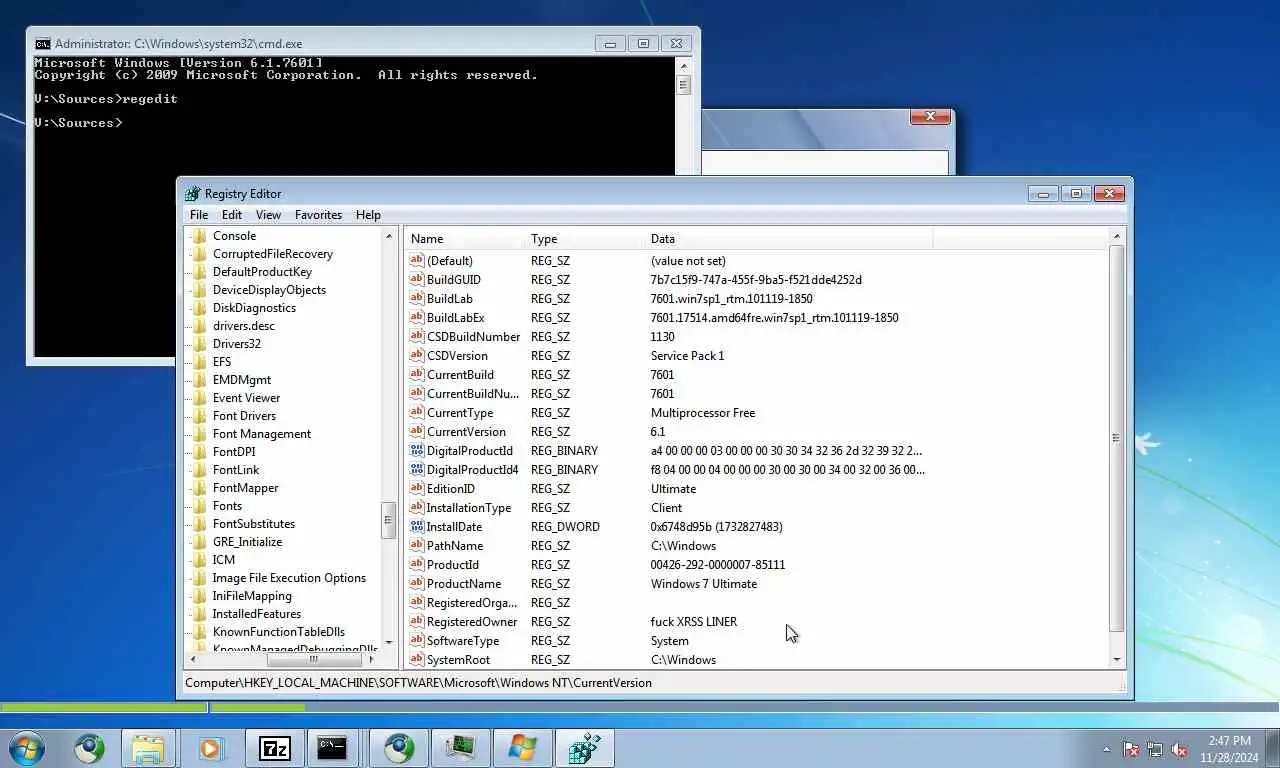Viewport: 1280px width, 768px height.
Task: Open the View menu in Registry Editor
Action: 268,215
